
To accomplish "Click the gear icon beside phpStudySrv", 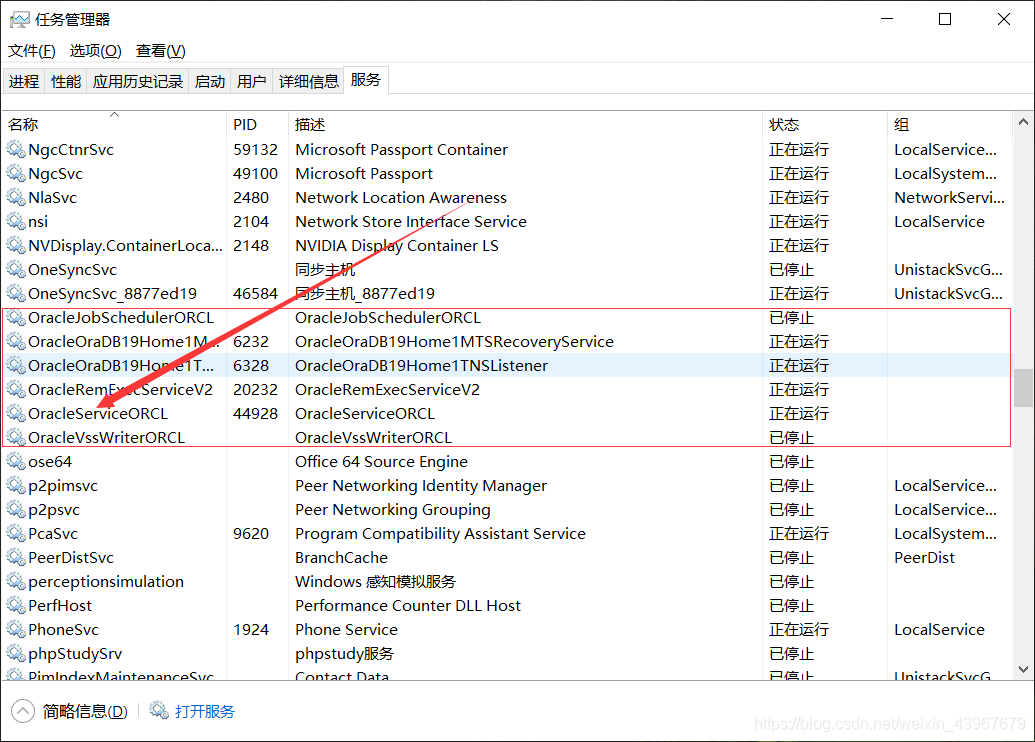I will pyautogui.click(x=16, y=654).
